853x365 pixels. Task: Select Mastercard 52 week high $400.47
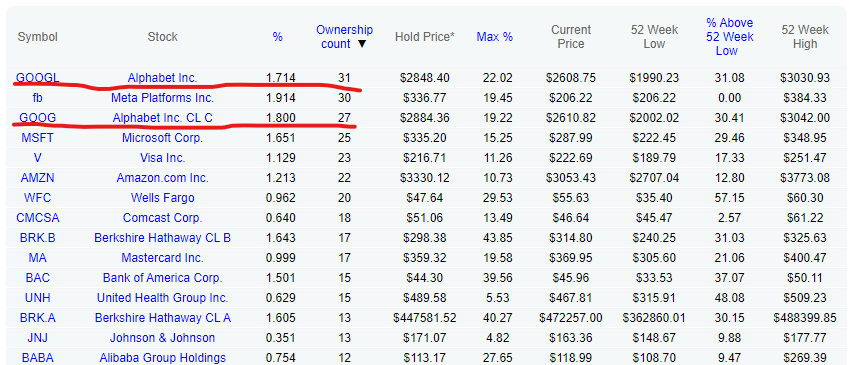click(805, 258)
